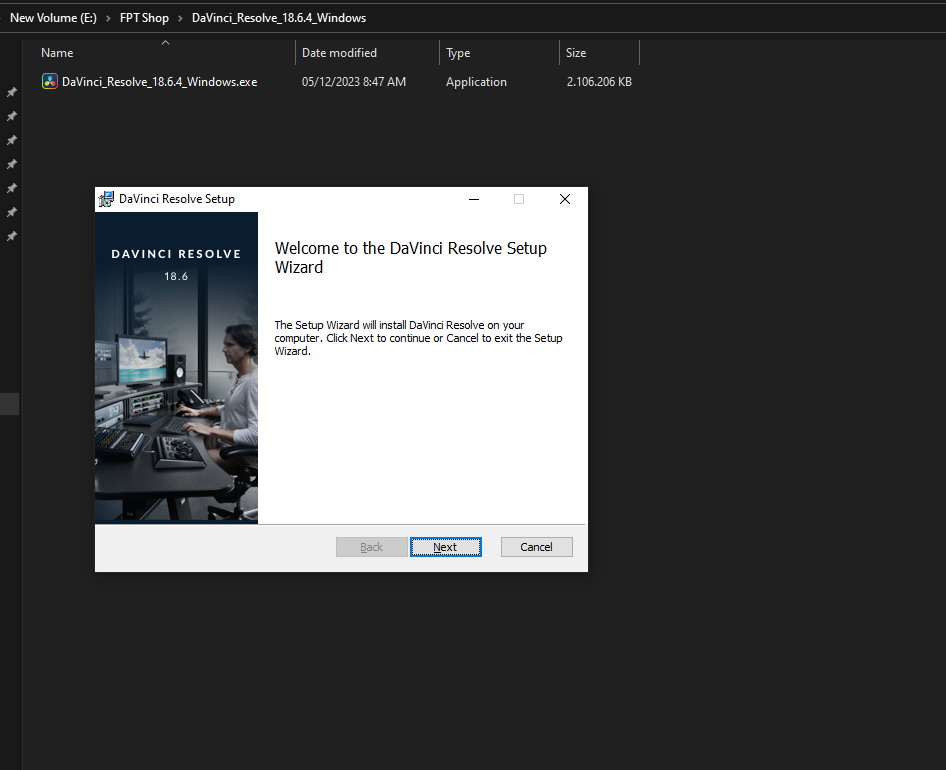Click the sort arrow above the Name column
This screenshot has height=770, width=946.
point(165,42)
